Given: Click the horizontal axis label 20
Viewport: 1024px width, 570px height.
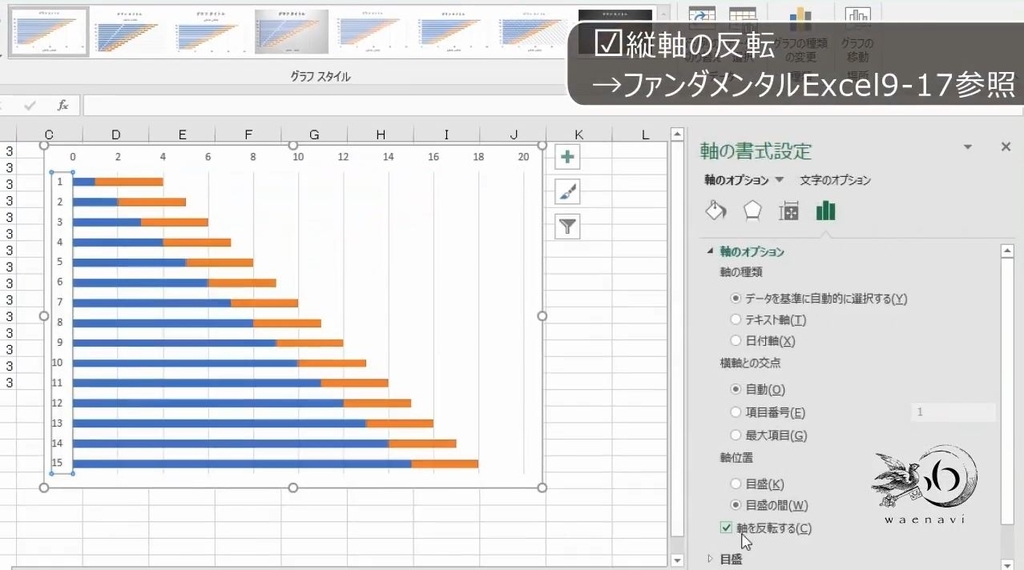Looking at the screenshot, I should point(523,157).
